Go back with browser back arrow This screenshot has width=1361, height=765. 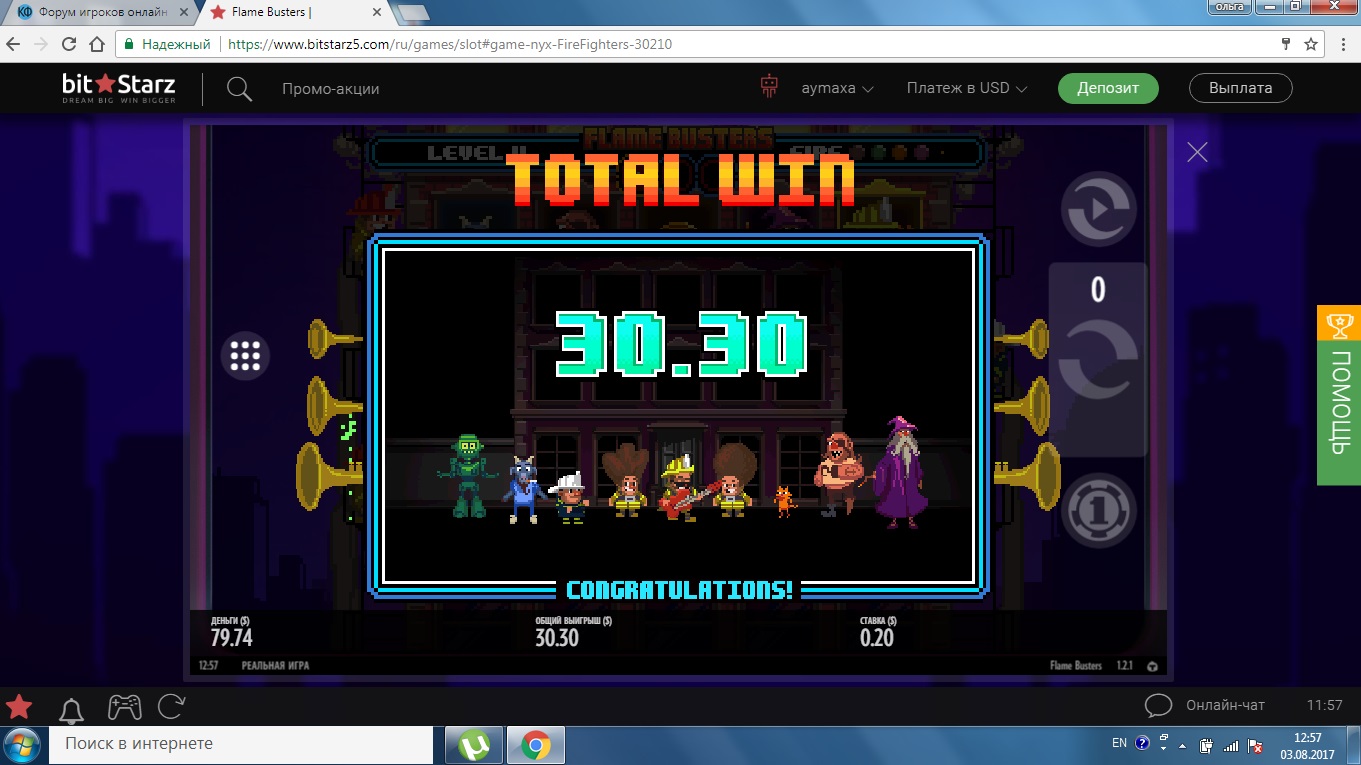pos(14,44)
